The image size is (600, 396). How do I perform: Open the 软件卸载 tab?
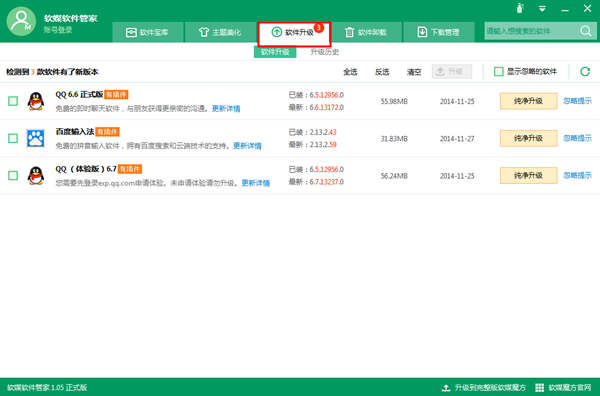(366, 32)
